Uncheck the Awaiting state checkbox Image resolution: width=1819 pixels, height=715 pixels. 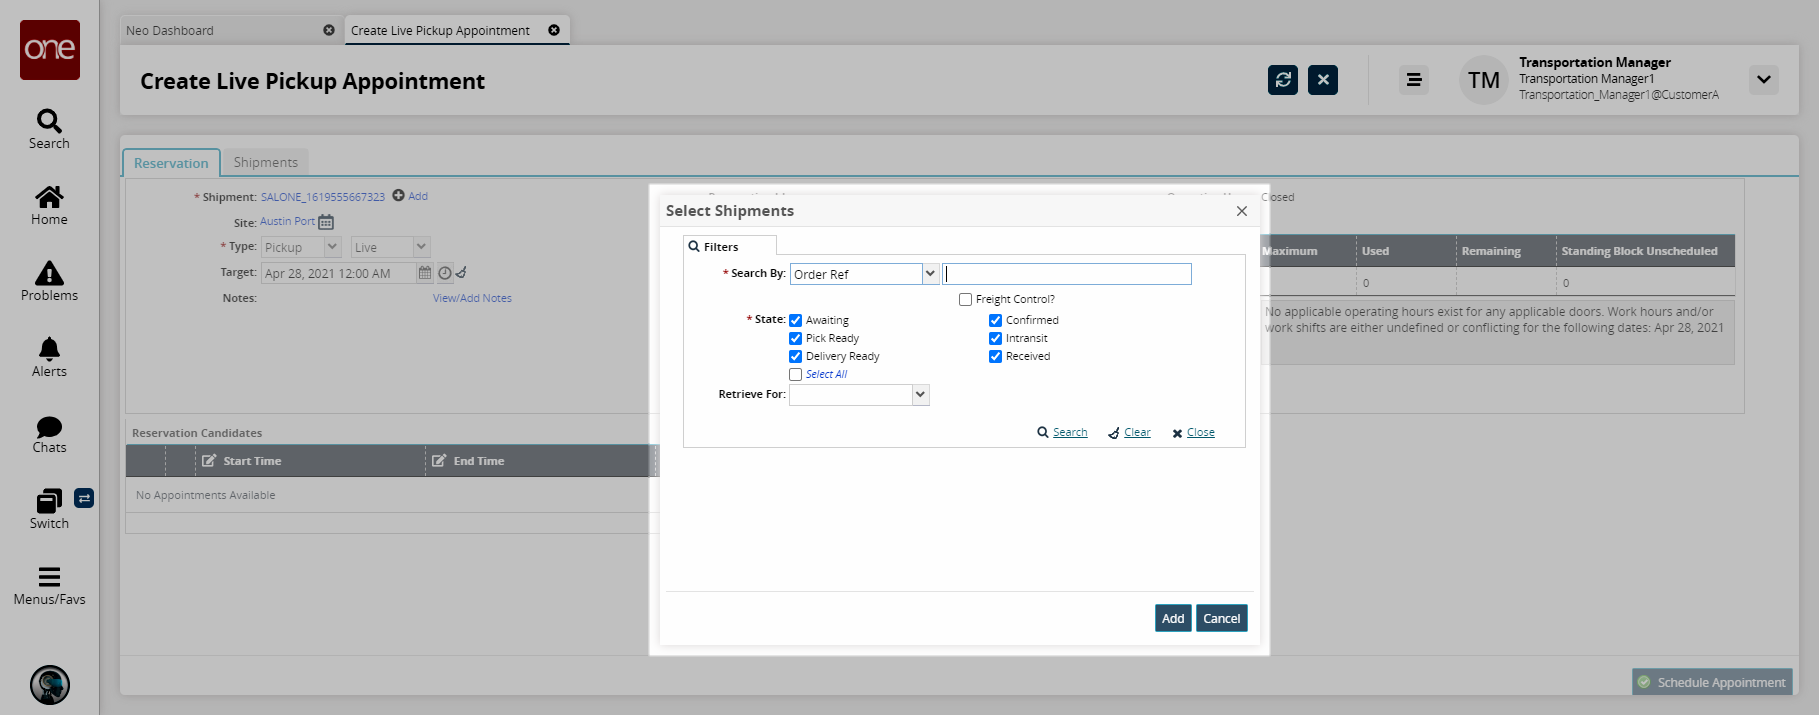point(796,321)
